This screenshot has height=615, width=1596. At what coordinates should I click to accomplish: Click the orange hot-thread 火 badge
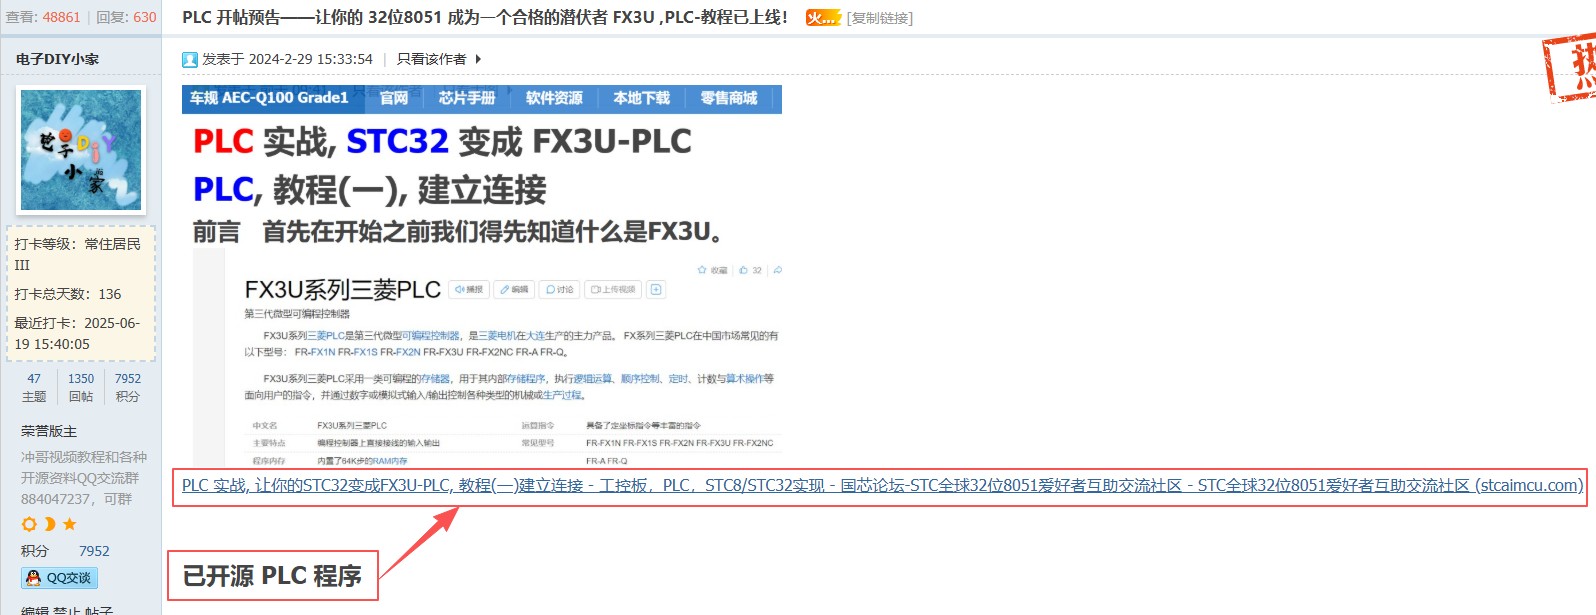[x=823, y=18]
